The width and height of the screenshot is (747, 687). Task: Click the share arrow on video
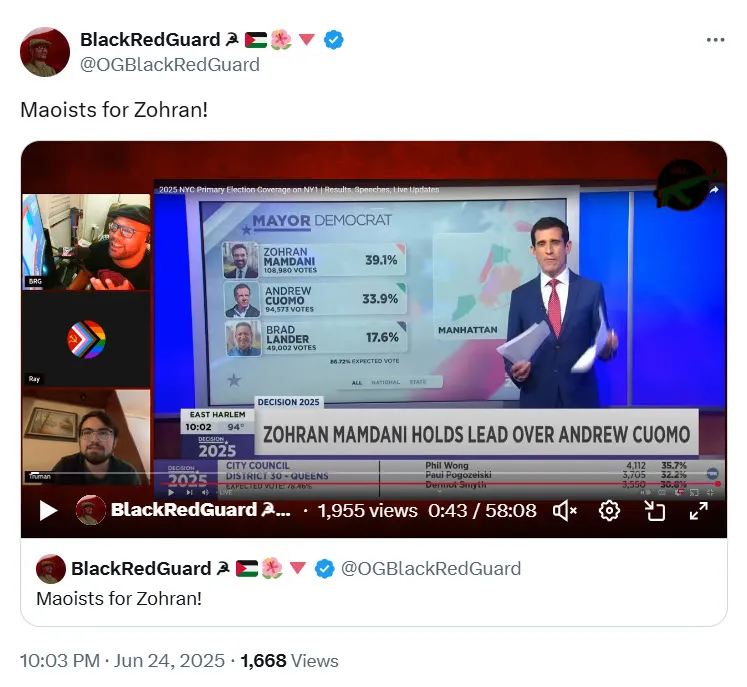pos(715,190)
